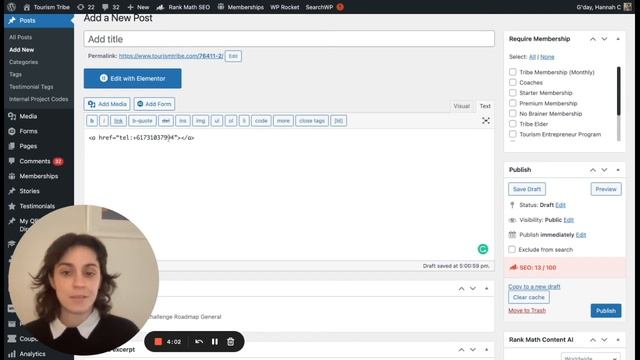Check the Premium Membership box

coord(513,103)
